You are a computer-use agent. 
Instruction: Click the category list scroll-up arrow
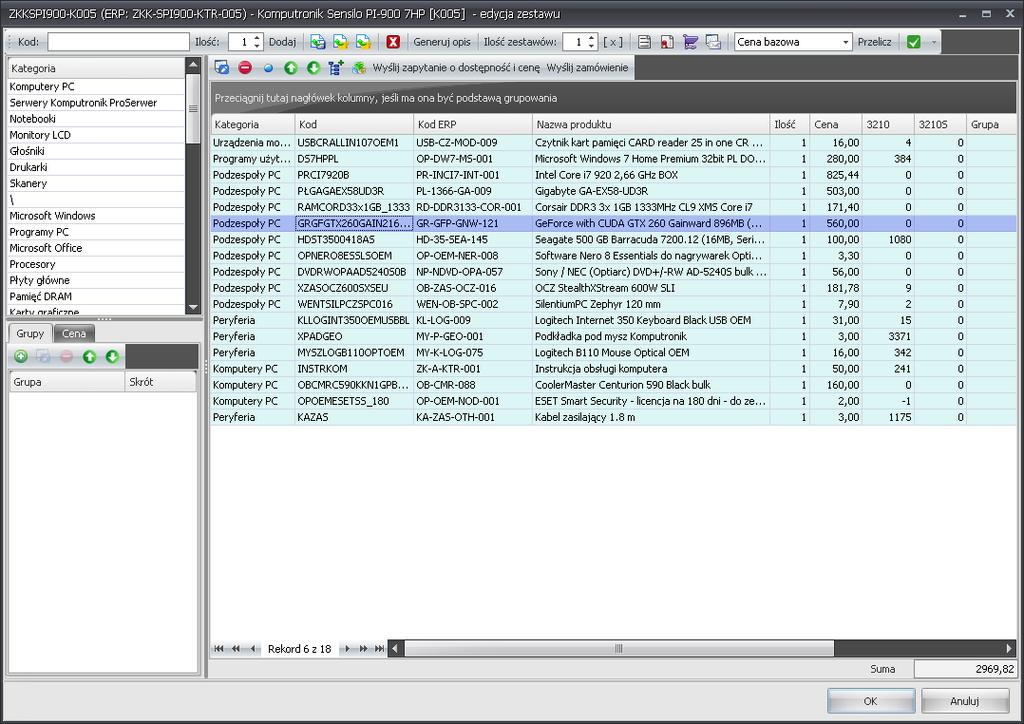click(x=193, y=65)
